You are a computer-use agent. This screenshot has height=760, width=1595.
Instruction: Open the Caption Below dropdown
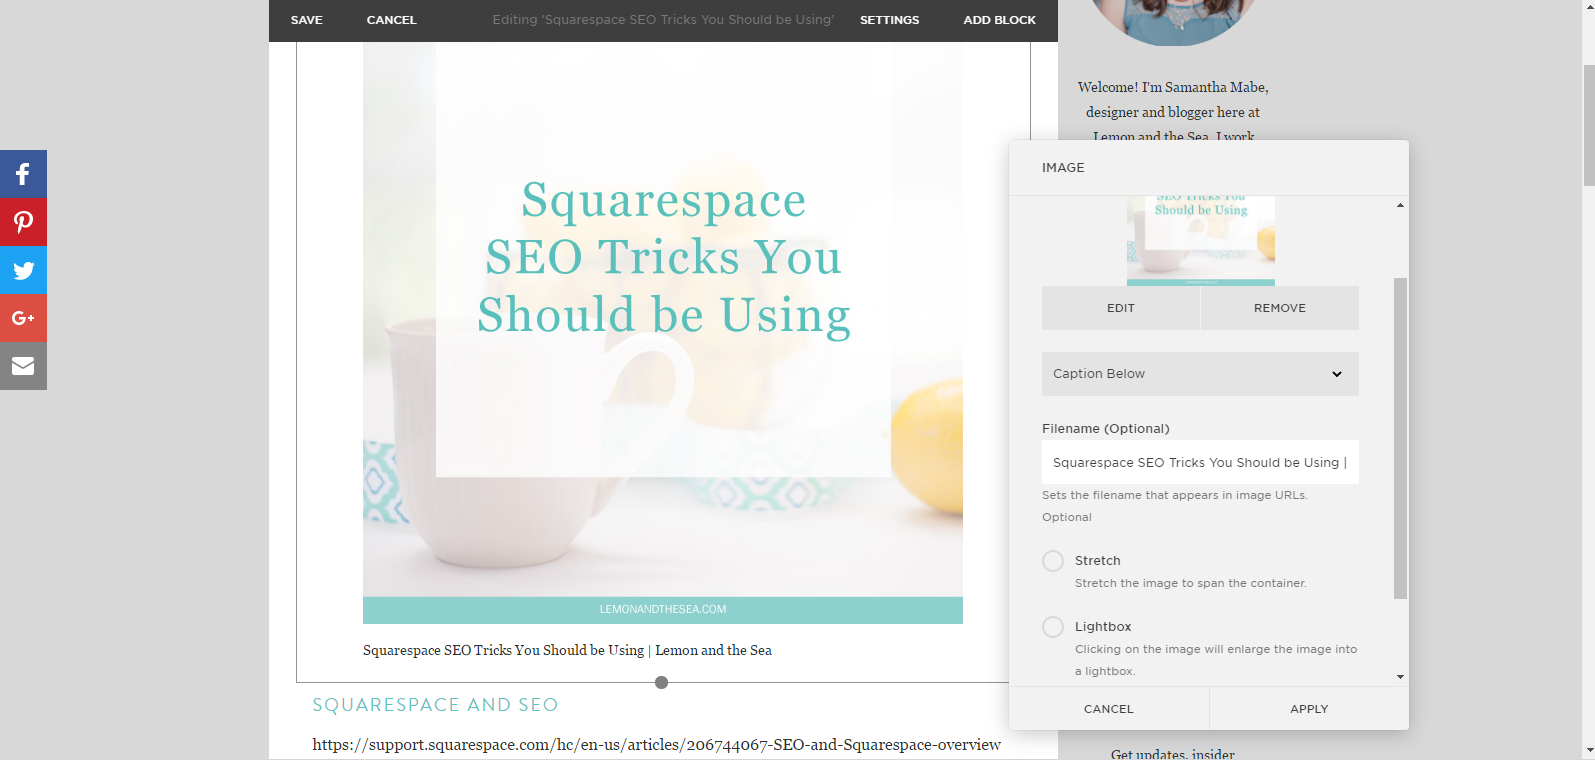[x=1200, y=374]
